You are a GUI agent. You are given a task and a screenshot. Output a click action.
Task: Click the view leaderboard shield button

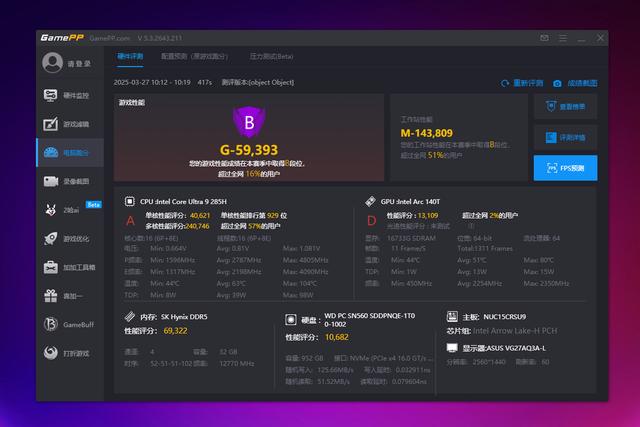click(566, 107)
